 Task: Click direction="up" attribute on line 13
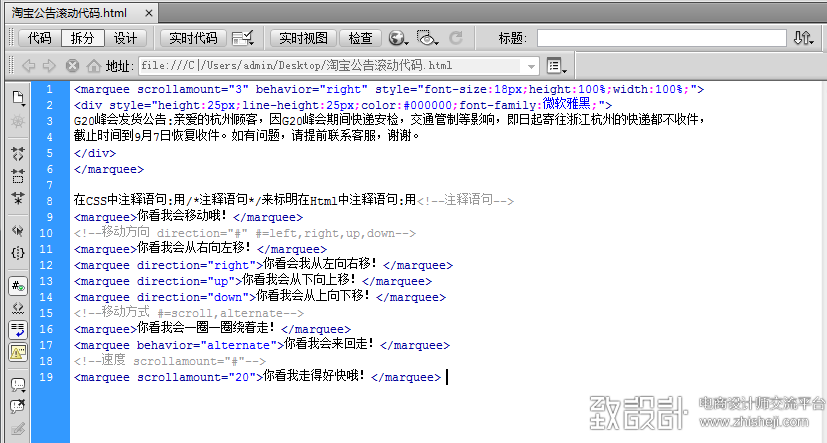pos(189,281)
